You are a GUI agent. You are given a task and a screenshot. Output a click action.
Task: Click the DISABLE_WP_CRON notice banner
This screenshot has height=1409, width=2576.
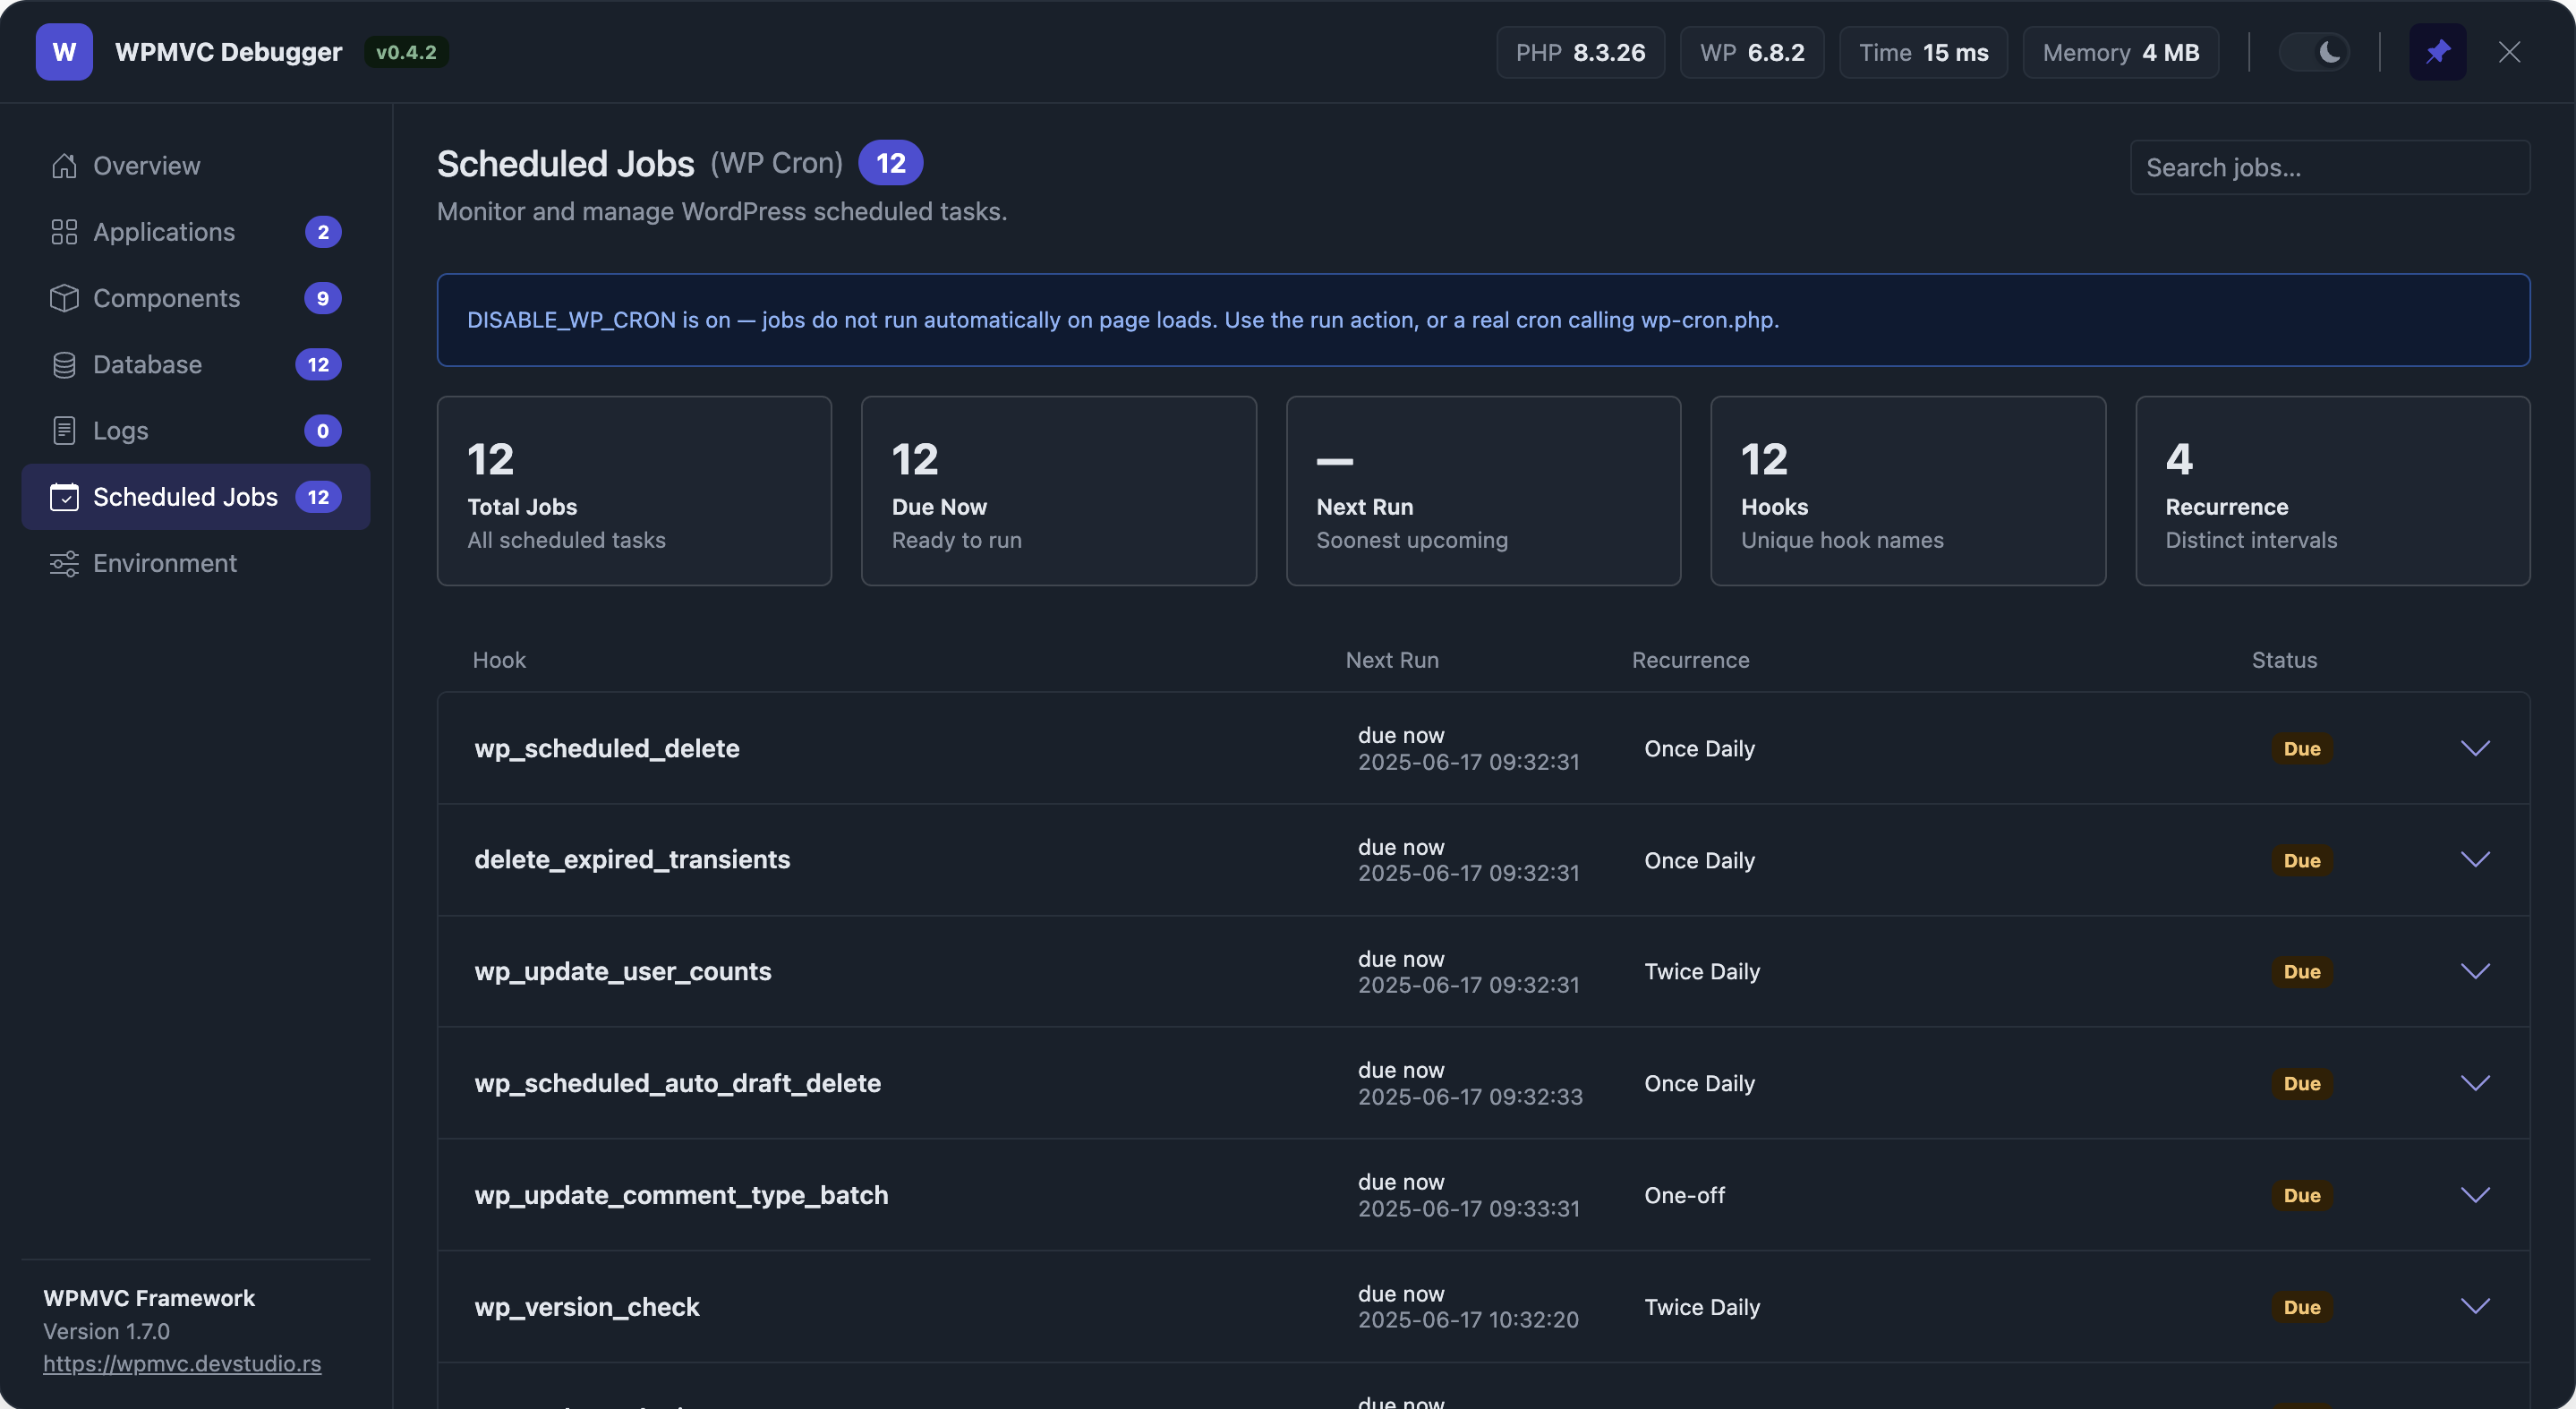pos(1483,320)
